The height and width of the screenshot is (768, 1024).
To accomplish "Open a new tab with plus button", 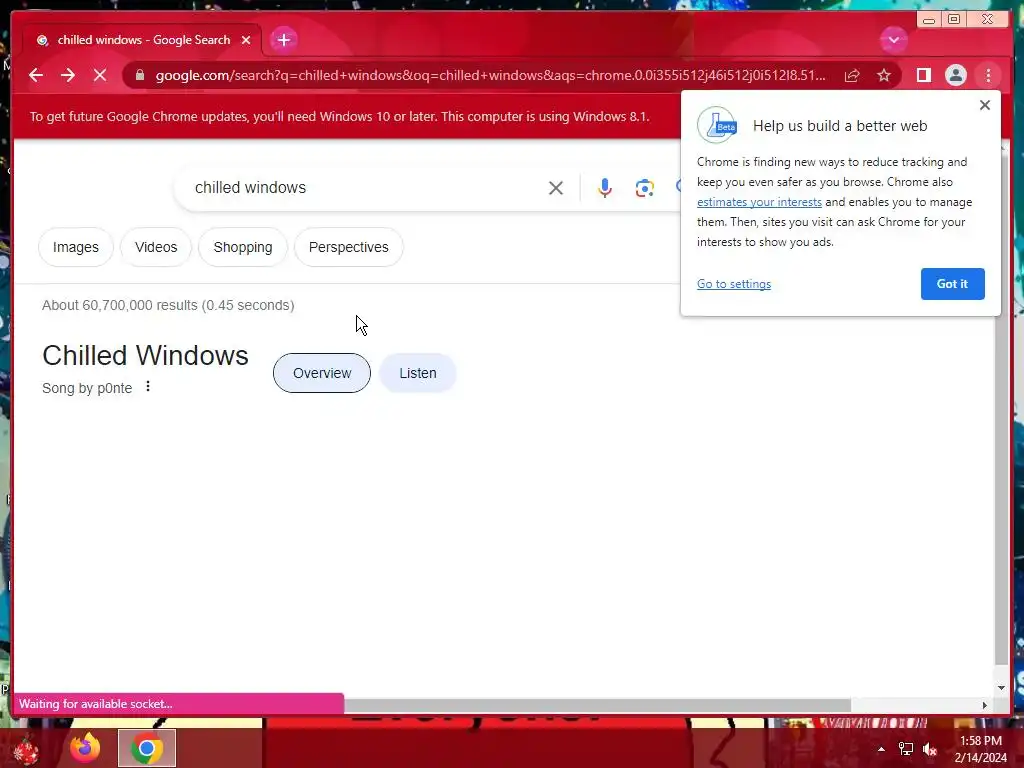I will (x=283, y=40).
